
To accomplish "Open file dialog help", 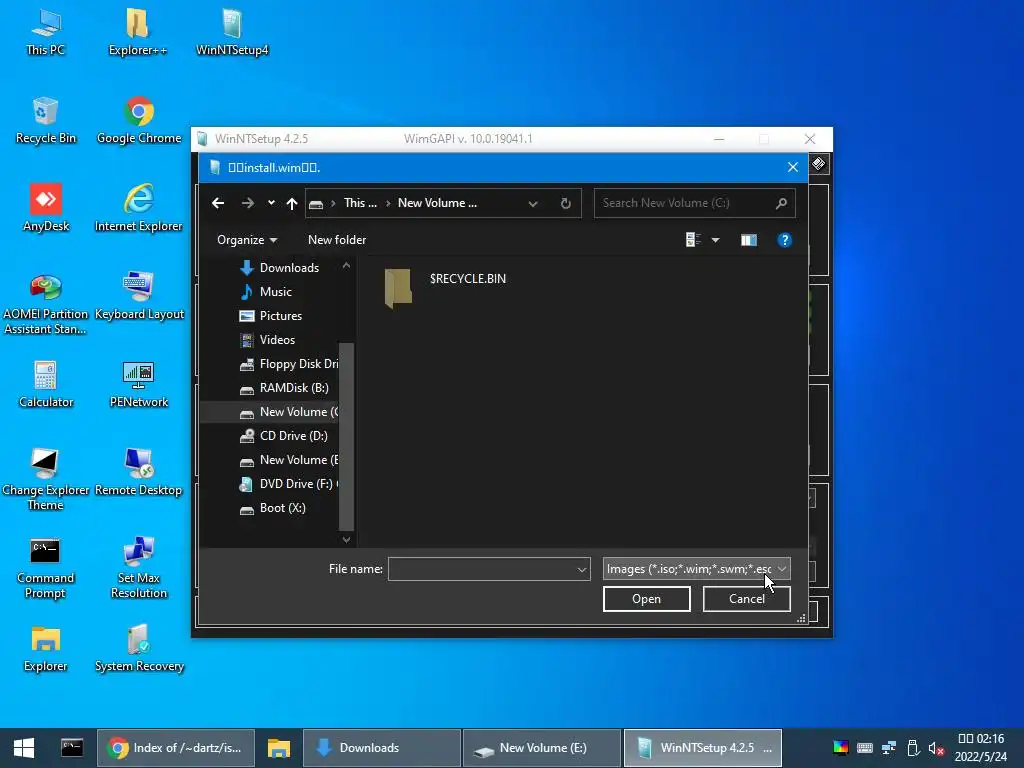I will click(x=784, y=240).
